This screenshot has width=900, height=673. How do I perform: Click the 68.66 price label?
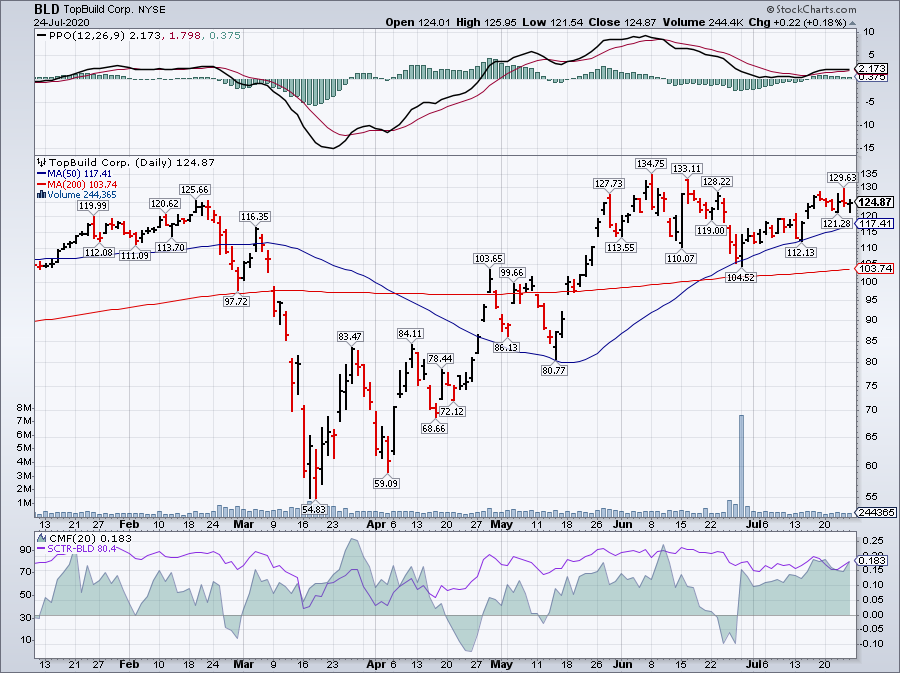[433, 429]
